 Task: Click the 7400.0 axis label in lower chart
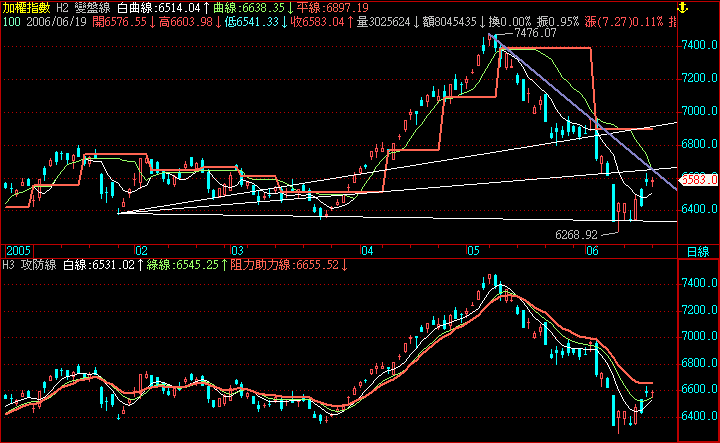tap(700, 283)
